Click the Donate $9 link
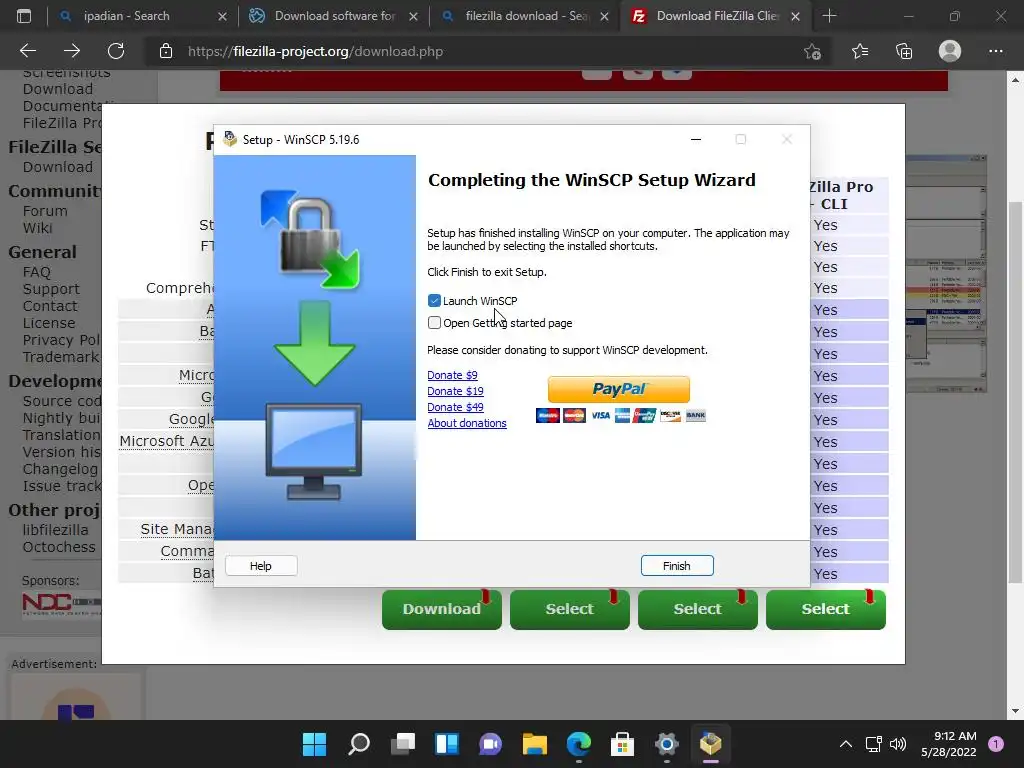1024x768 pixels. click(x=452, y=375)
